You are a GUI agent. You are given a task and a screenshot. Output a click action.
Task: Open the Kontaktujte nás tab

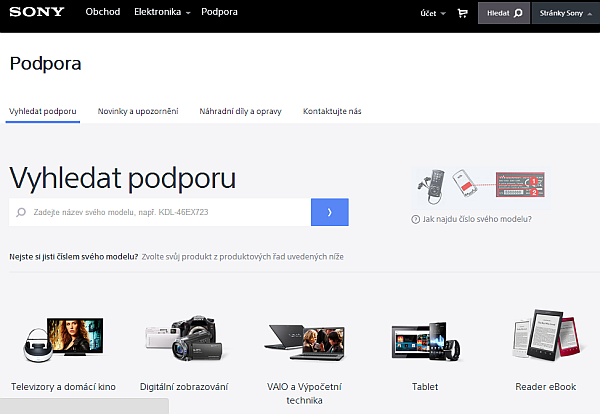click(332, 111)
